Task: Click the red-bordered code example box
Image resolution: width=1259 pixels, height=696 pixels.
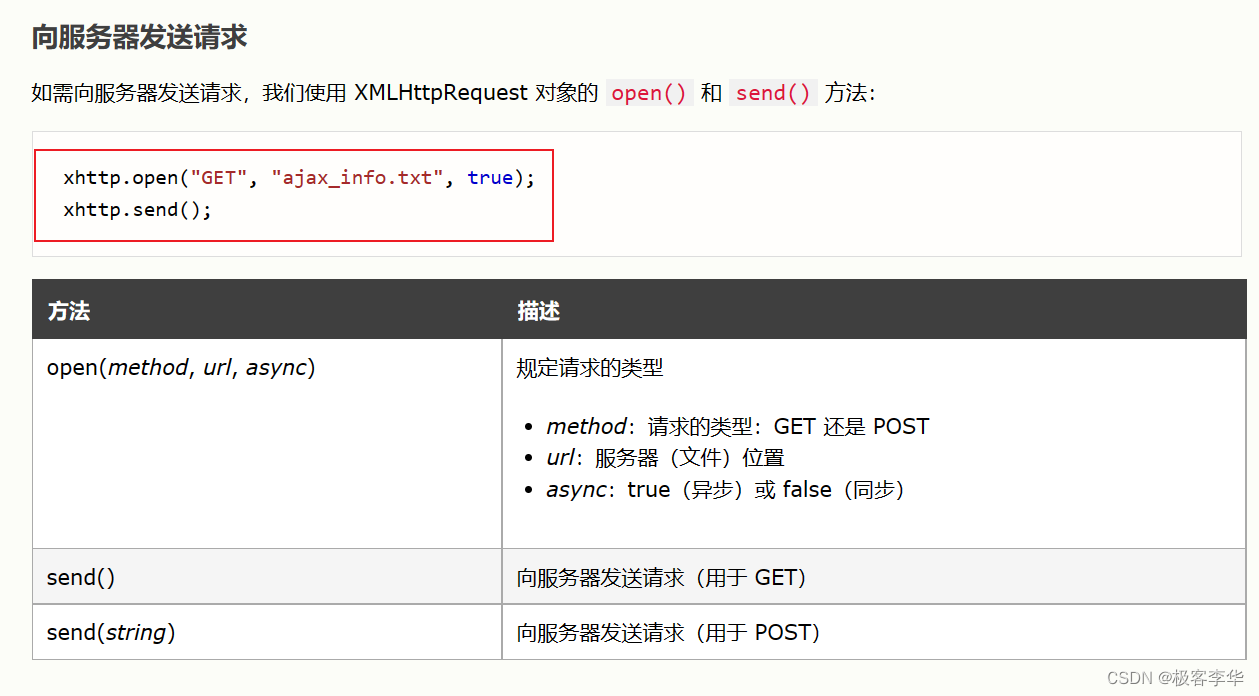Action: [293, 195]
